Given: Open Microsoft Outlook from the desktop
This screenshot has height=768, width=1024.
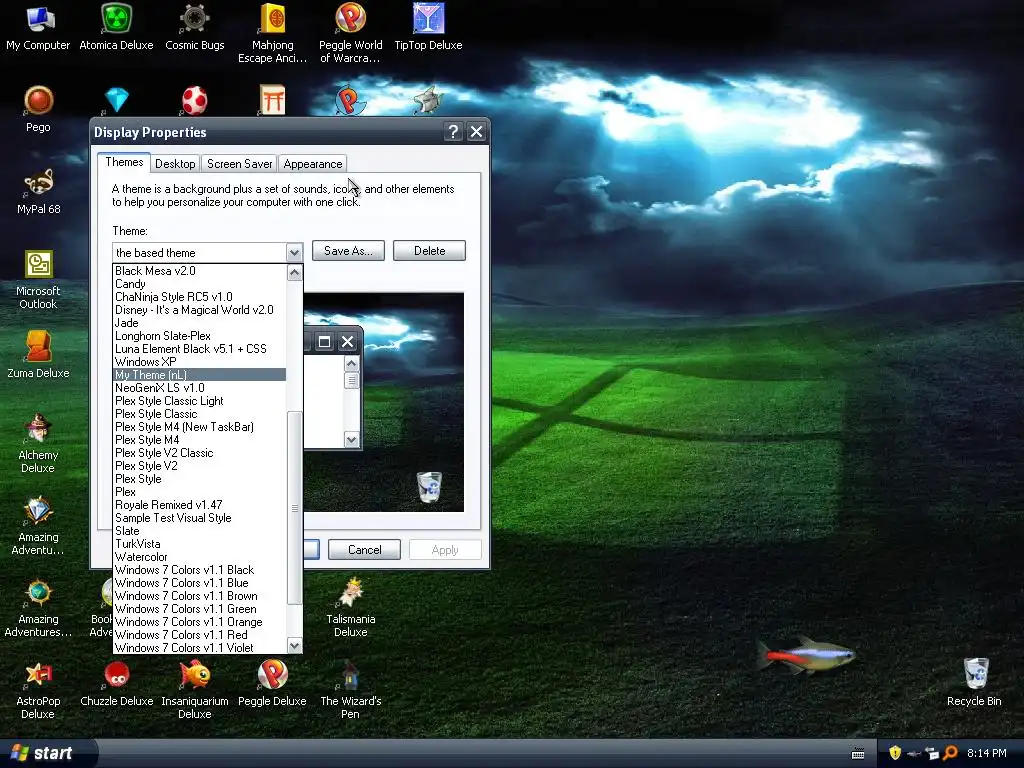Looking at the screenshot, I should pyautogui.click(x=38, y=280).
